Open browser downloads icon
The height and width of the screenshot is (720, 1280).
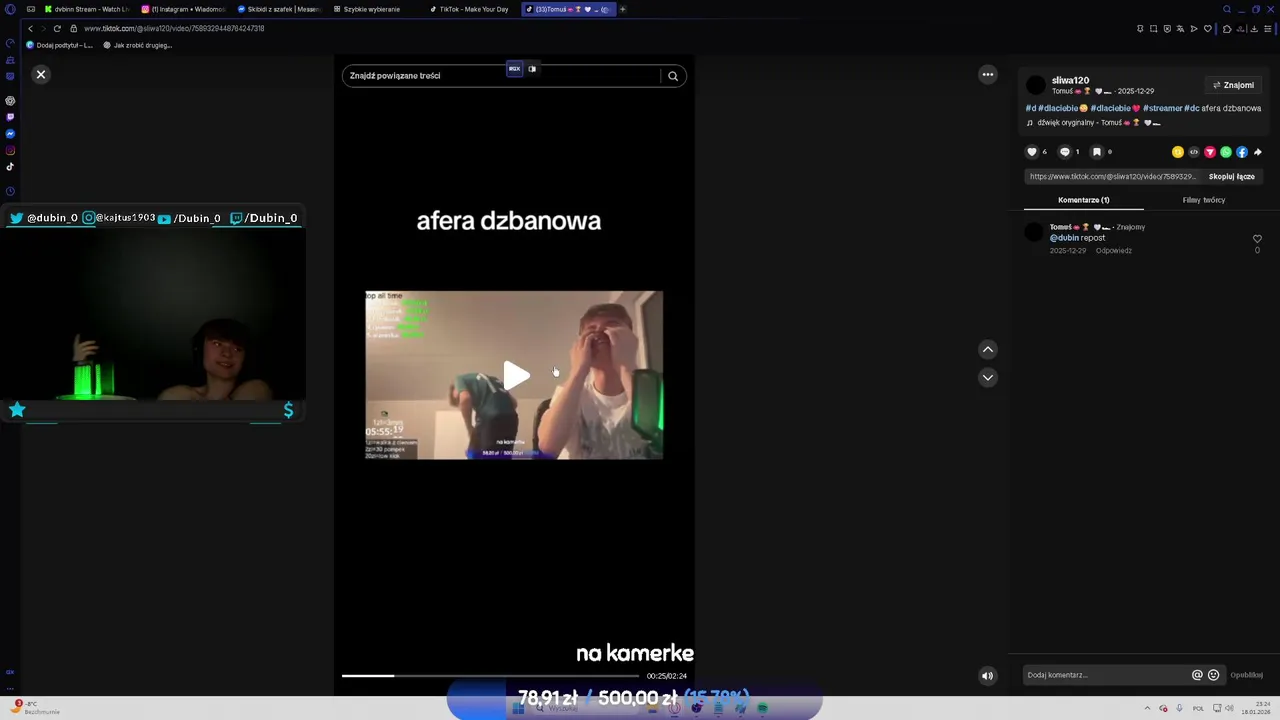coord(1254,28)
